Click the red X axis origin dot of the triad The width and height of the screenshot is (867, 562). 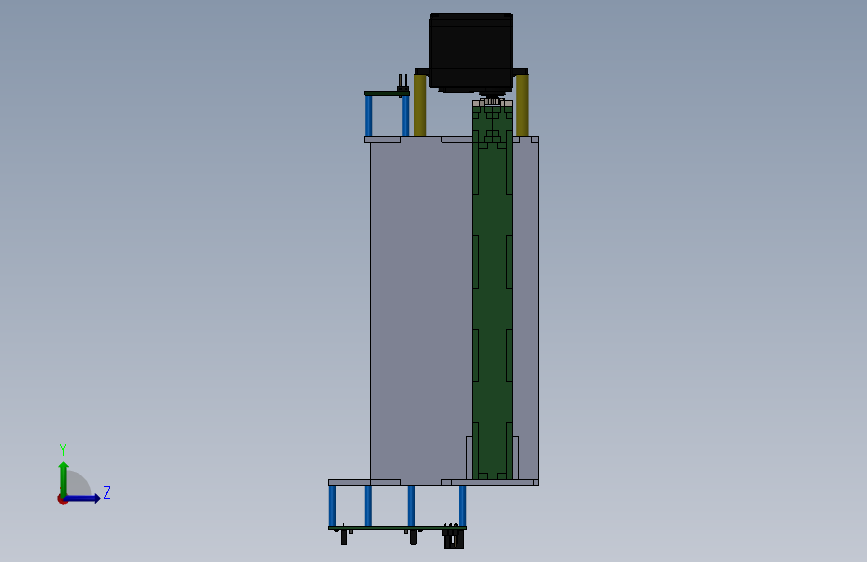pyautogui.click(x=62, y=499)
